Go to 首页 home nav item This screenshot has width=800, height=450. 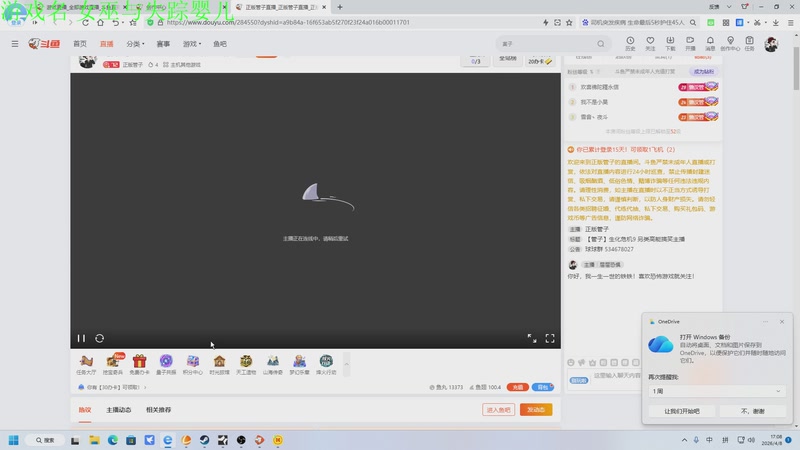click(x=80, y=44)
